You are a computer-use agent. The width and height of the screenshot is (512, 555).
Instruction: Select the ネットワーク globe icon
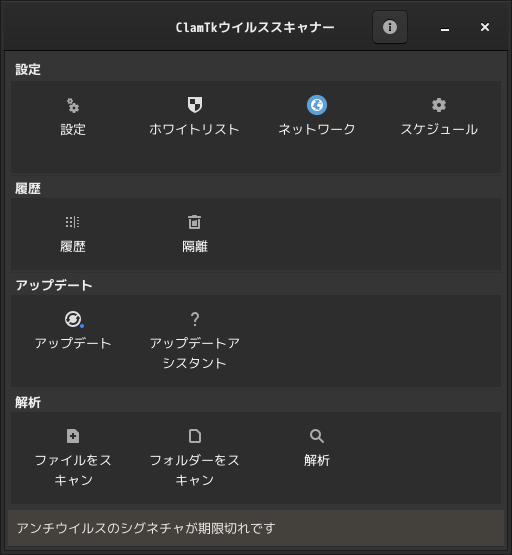click(317, 105)
